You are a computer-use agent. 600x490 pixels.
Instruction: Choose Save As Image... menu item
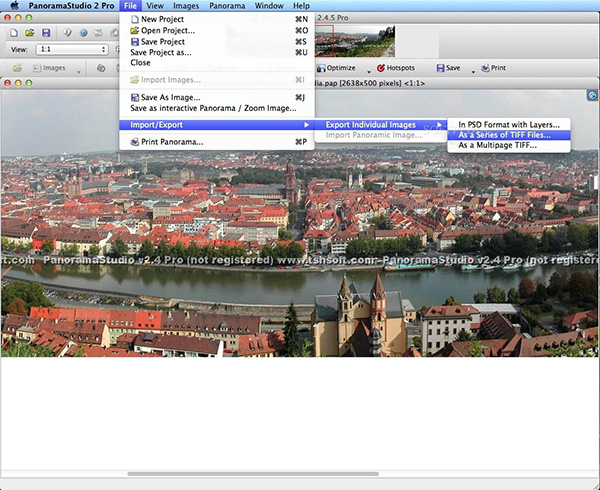click(217, 98)
